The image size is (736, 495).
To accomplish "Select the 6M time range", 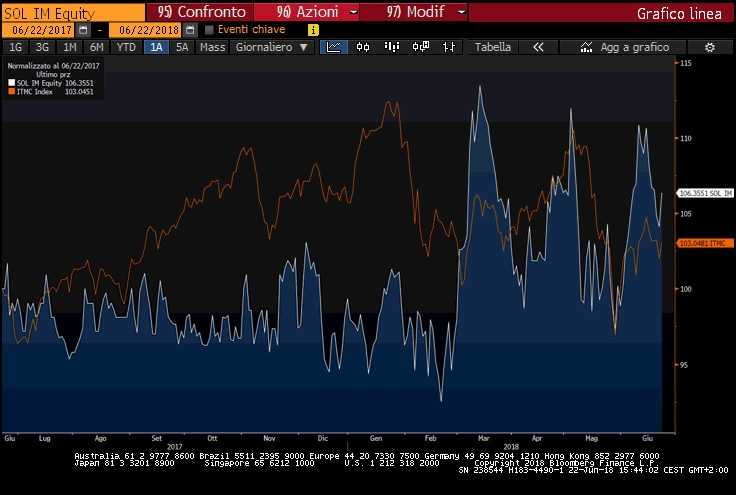I will pos(97,47).
